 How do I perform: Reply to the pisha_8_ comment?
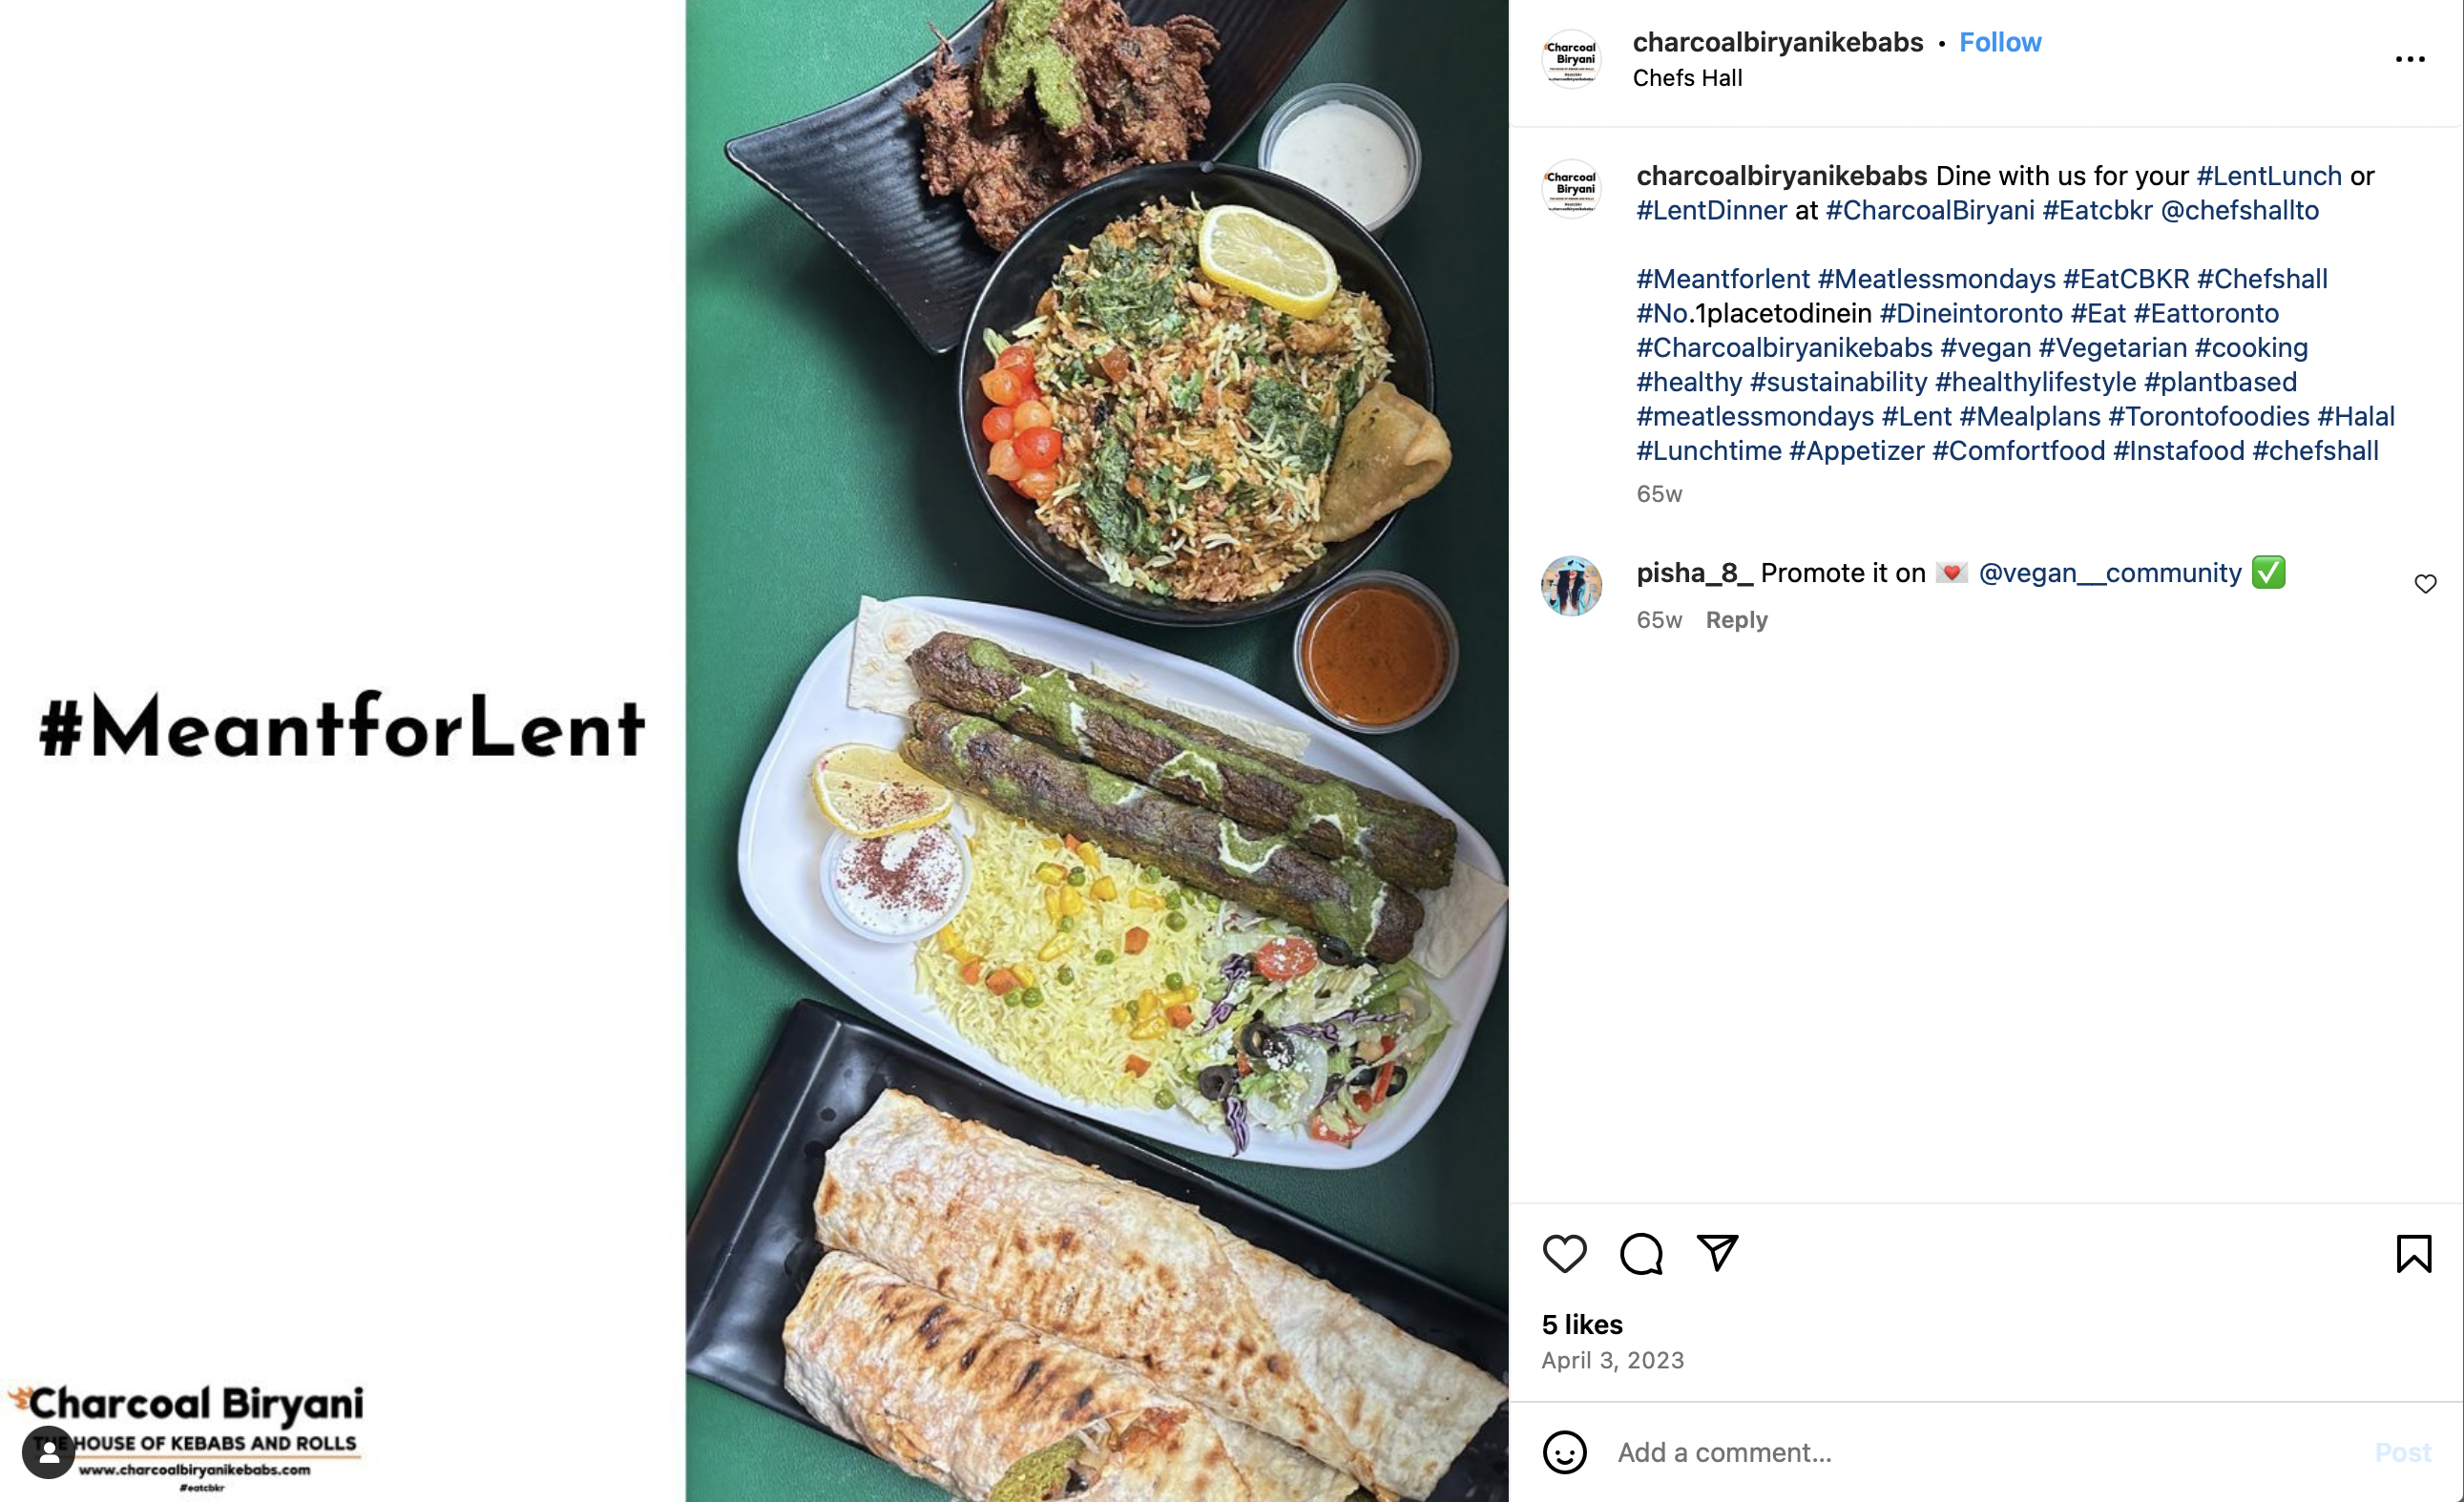tap(1736, 620)
